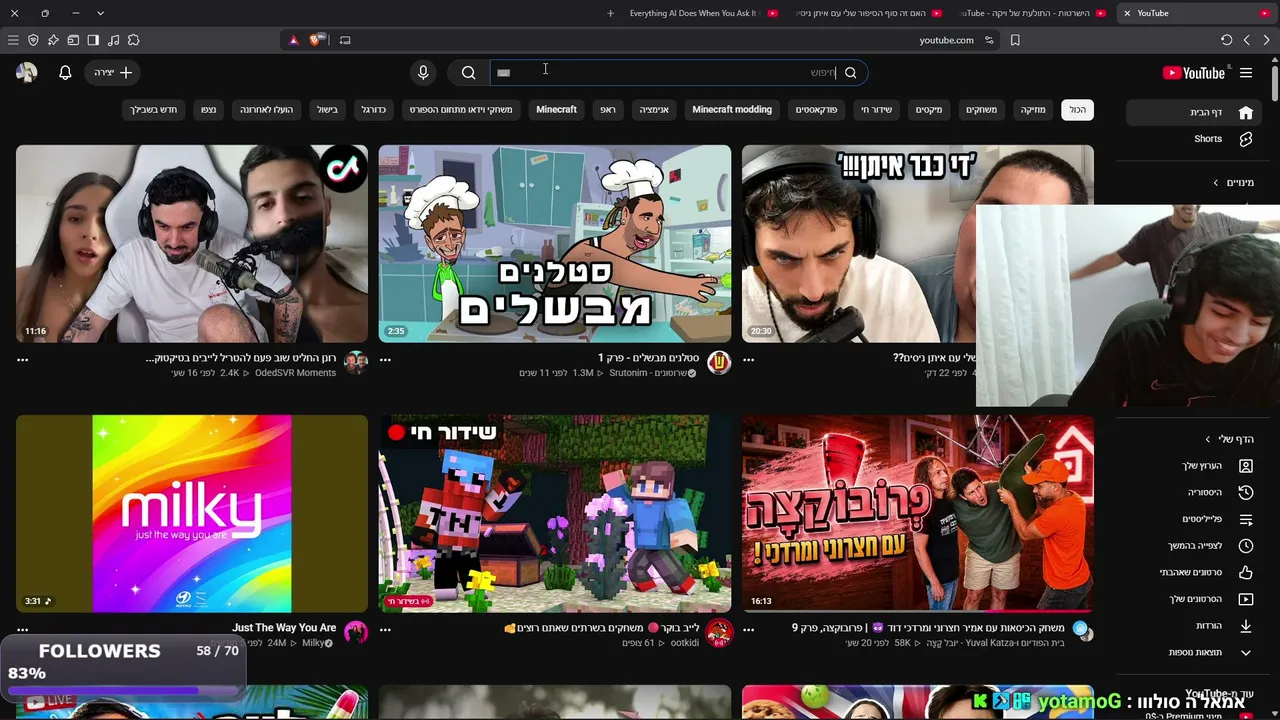Click the YouTube logo in the header

(1194, 73)
